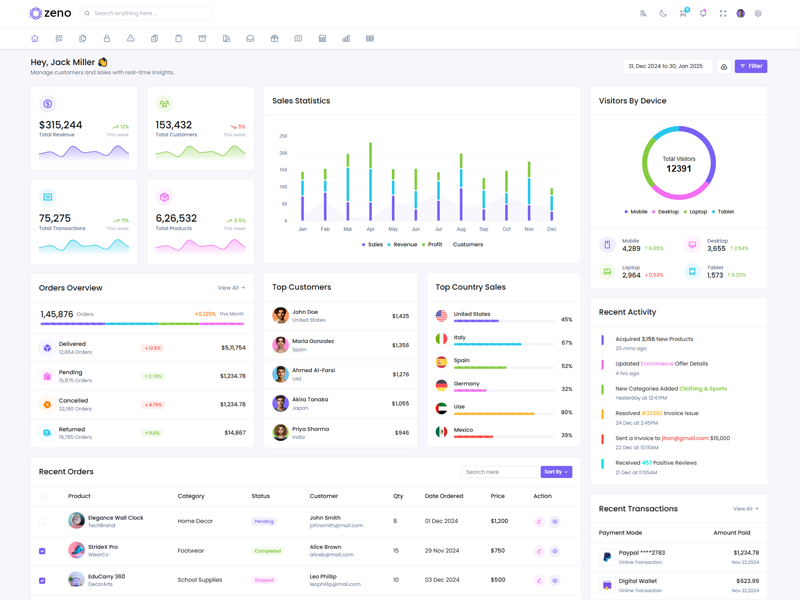Toggle the select-all checkbox in table header
Screen dimensions: 800x600
click(44, 496)
